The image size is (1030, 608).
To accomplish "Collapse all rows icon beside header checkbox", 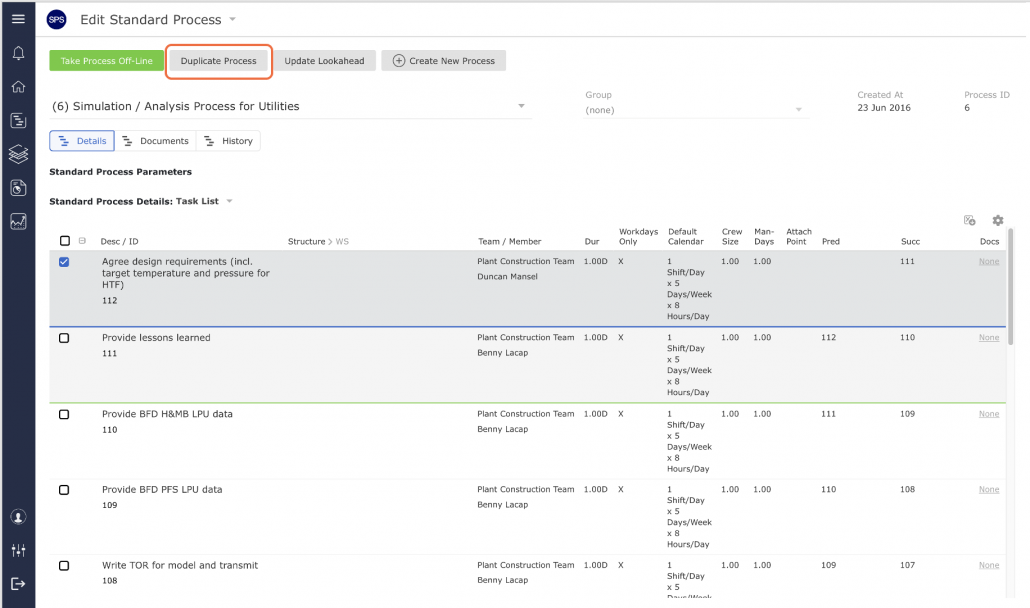I will tap(82, 241).
